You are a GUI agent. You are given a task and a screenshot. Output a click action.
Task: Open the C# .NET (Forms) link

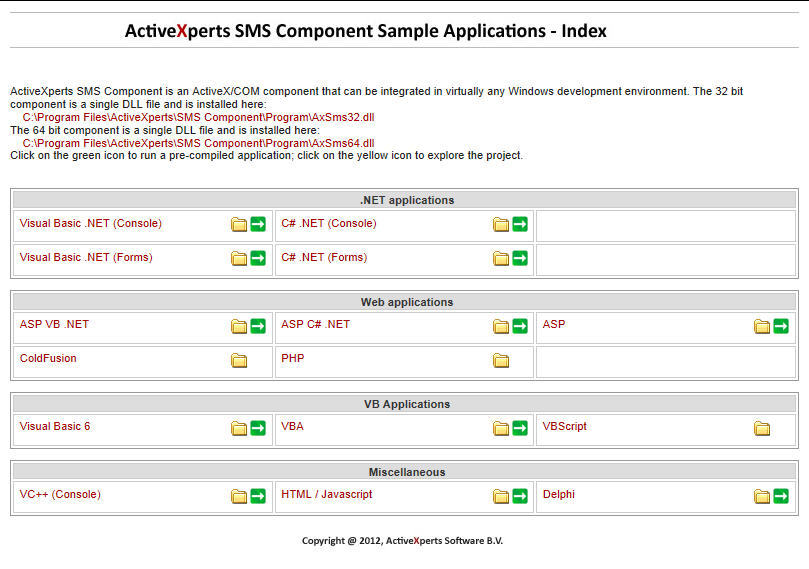(x=324, y=257)
